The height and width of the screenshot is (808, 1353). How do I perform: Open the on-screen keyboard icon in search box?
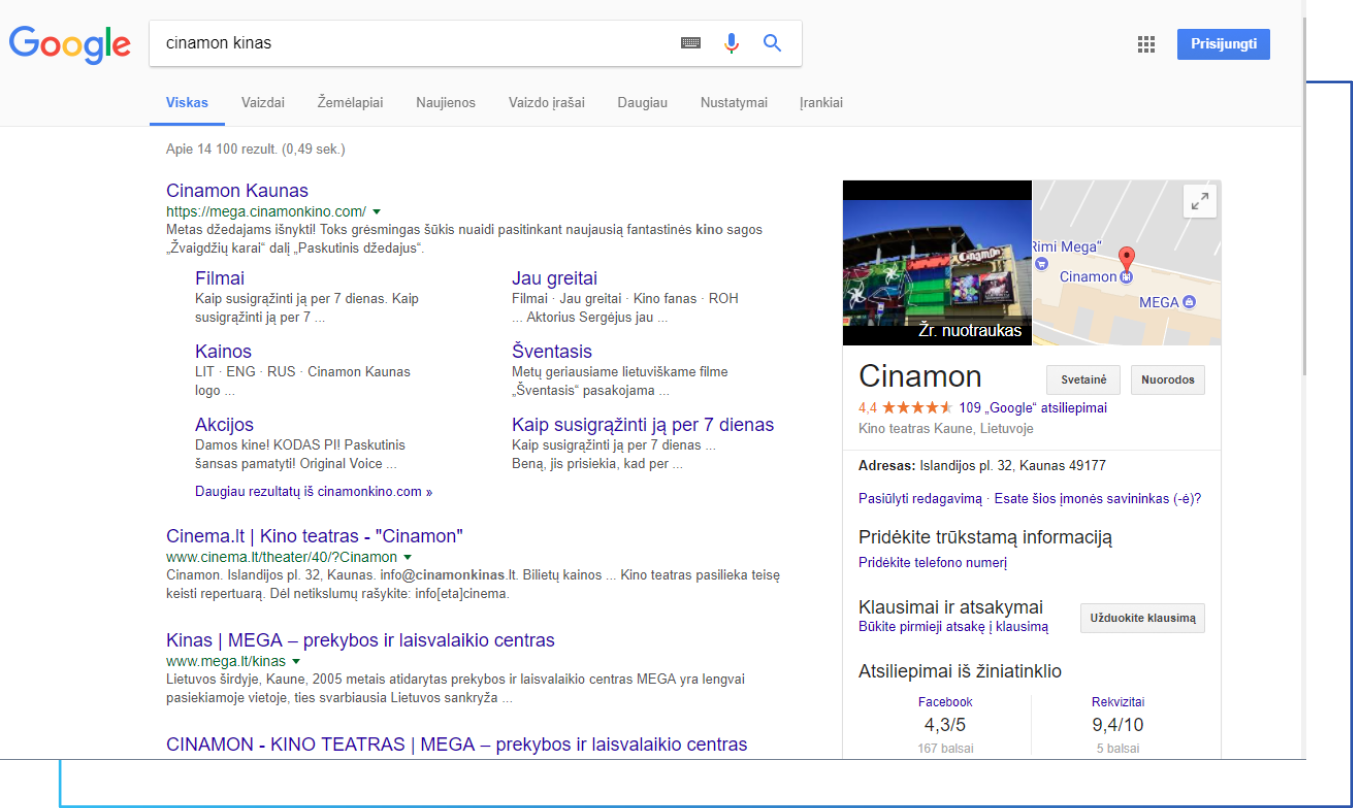[691, 43]
